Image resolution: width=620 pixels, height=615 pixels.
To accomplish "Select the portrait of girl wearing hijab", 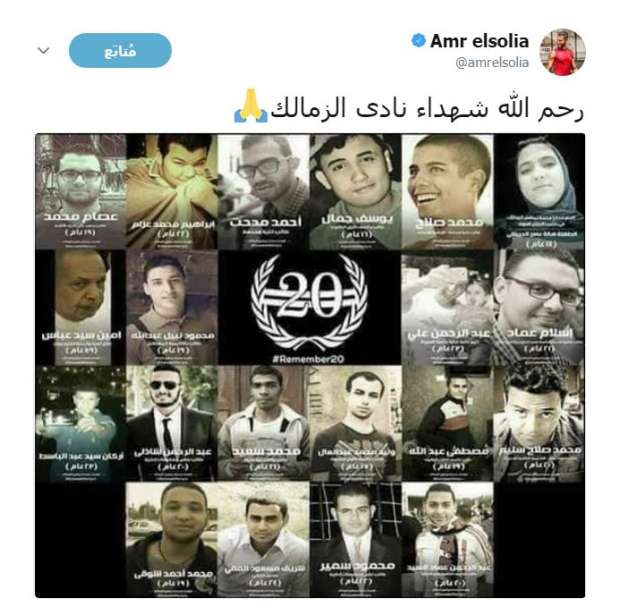I will point(539,191).
